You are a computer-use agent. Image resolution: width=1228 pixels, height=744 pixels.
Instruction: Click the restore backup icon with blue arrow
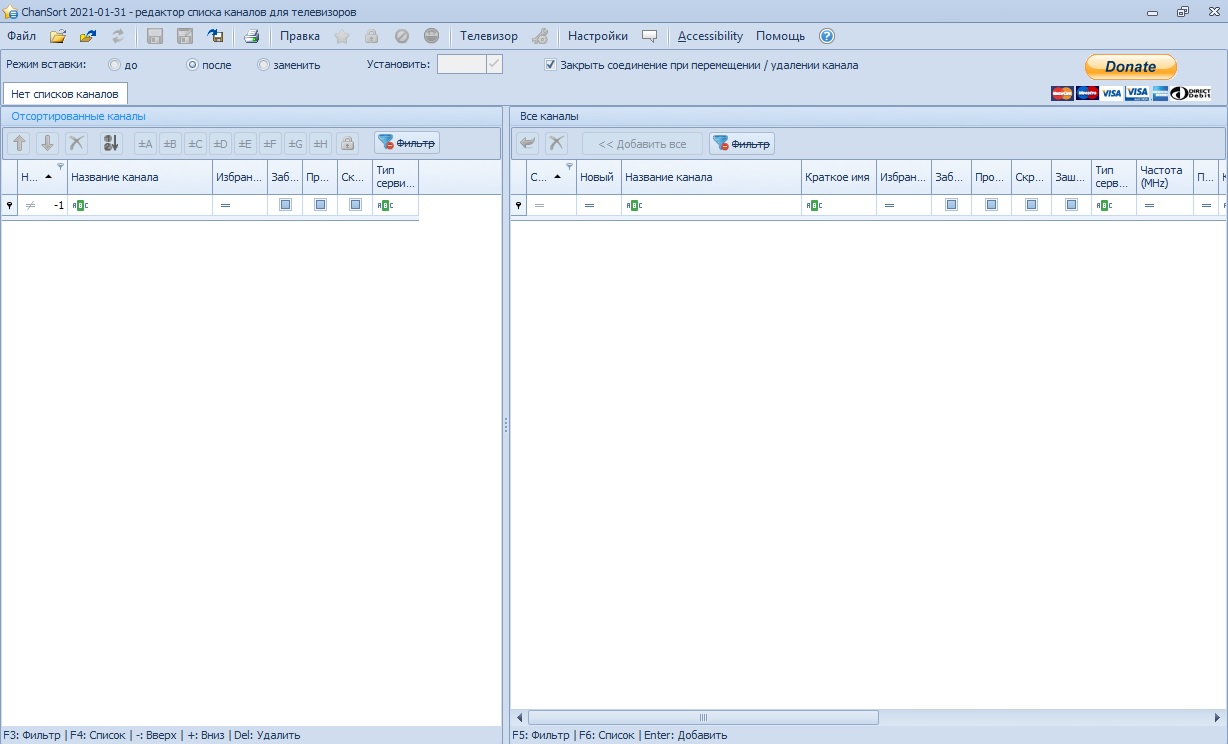(x=215, y=36)
